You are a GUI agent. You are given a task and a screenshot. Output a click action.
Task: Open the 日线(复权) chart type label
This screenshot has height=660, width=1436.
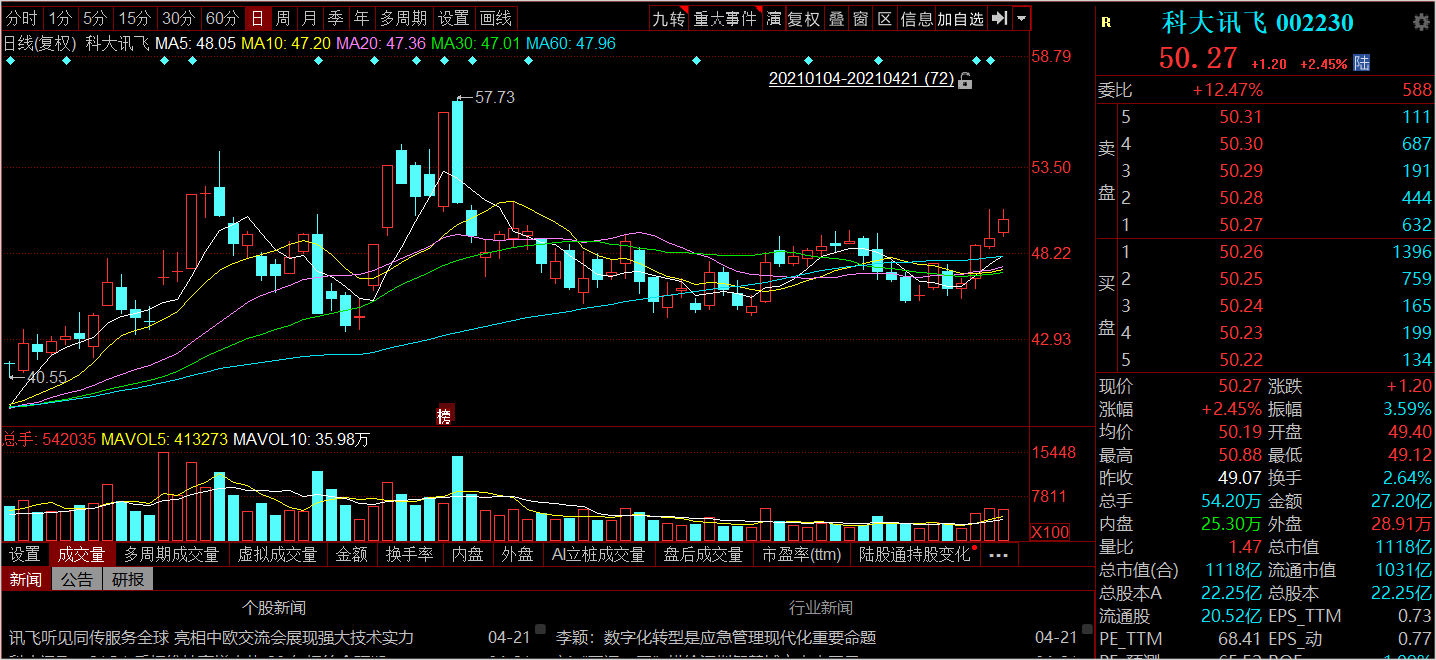click(40, 43)
